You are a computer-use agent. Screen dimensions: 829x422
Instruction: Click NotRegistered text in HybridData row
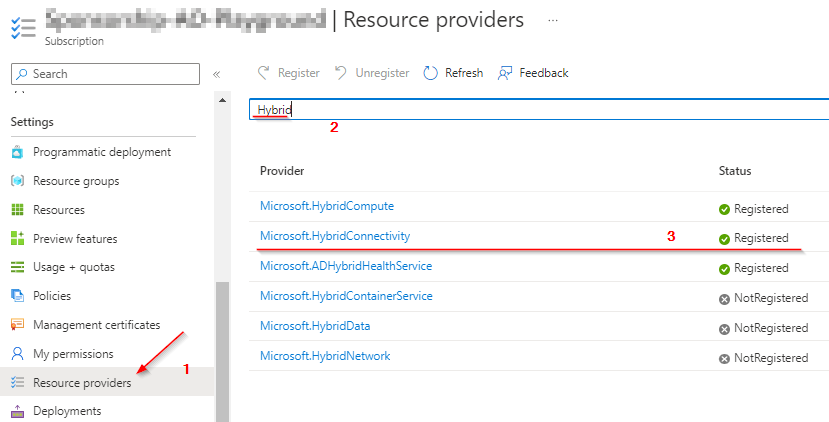771,328
